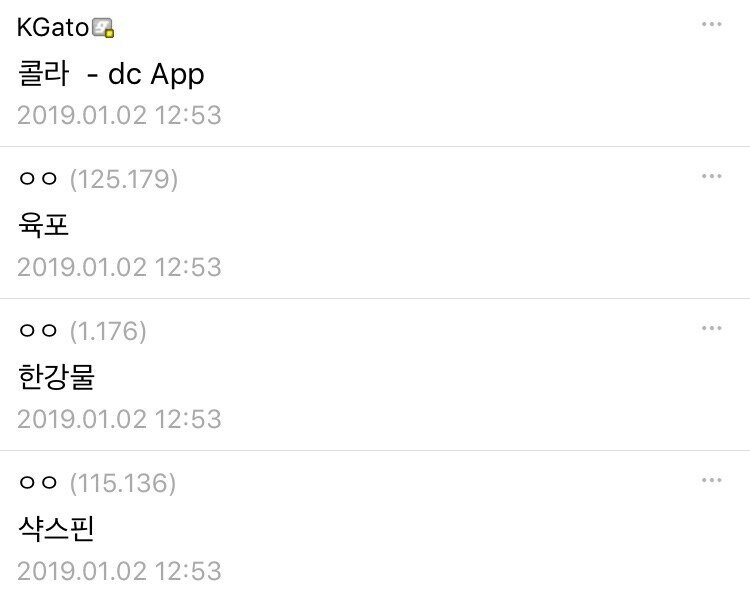Click the timestamp under the 육포 comment
Viewport: 750px width, 593px height.
(120, 267)
